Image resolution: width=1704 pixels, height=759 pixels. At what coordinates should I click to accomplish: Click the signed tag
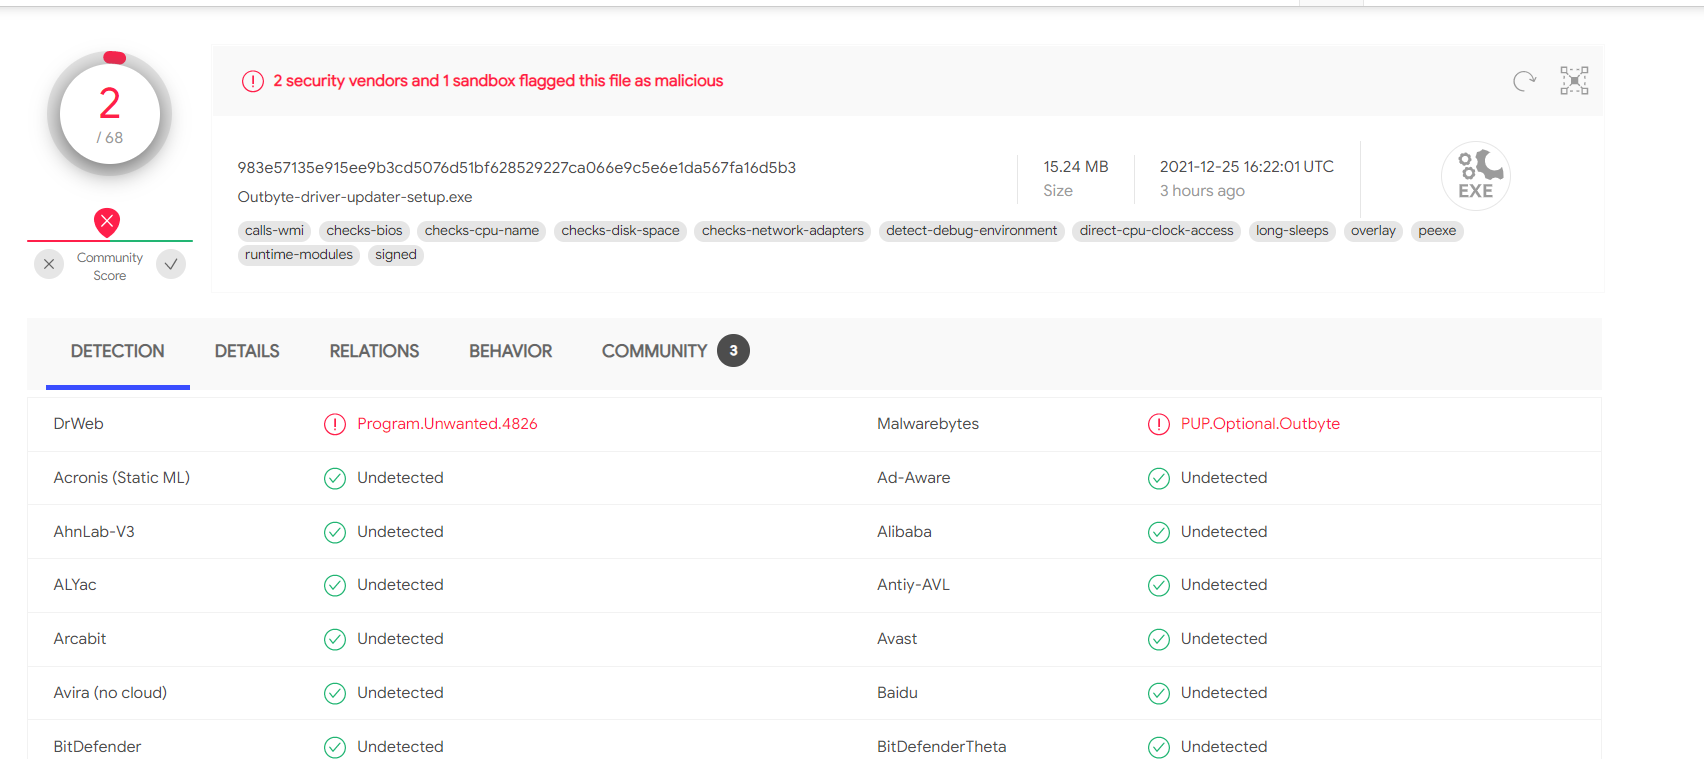[396, 255]
